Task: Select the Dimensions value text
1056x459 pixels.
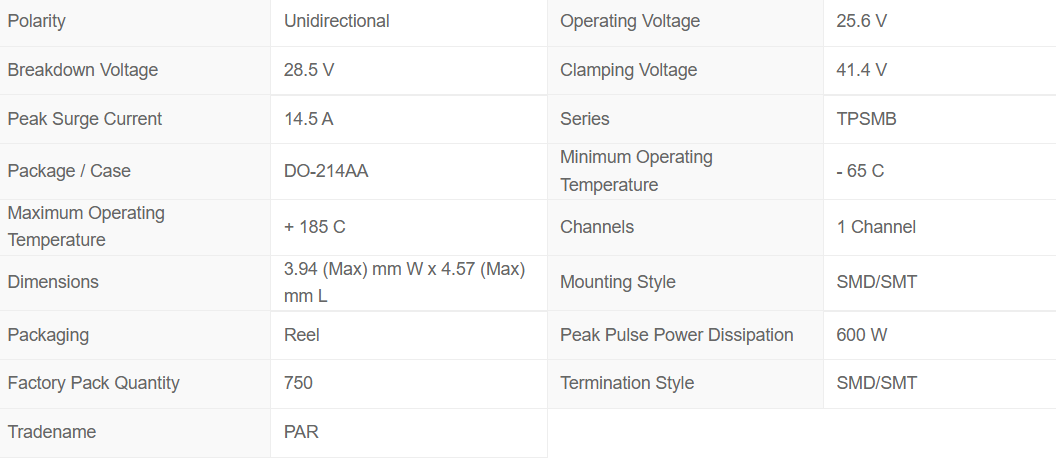Action: [405, 282]
